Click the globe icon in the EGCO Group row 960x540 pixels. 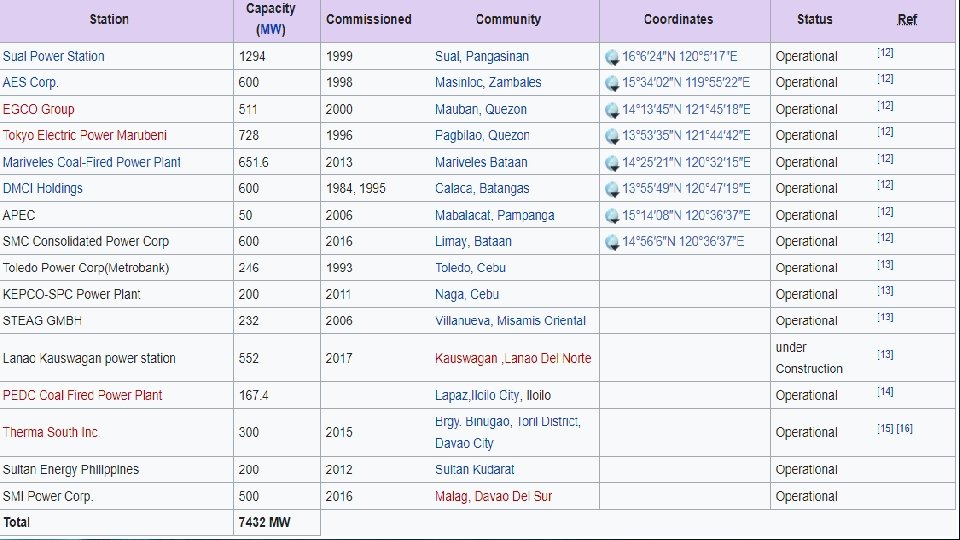point(612,110)
